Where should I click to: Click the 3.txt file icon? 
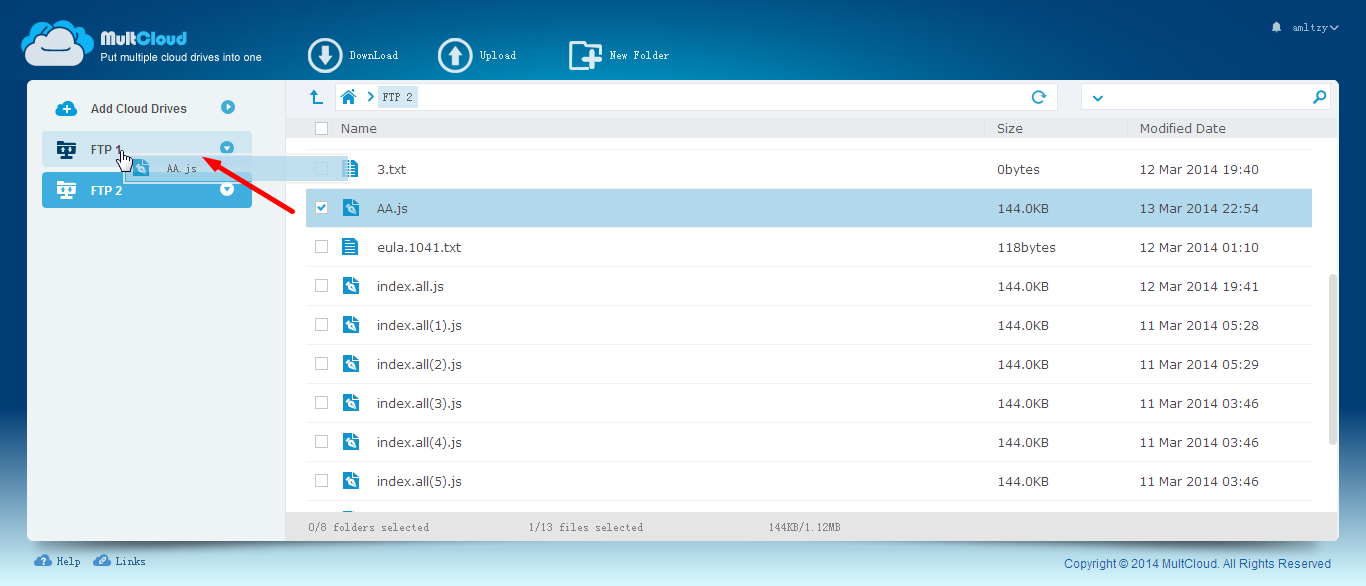(350, 169)
